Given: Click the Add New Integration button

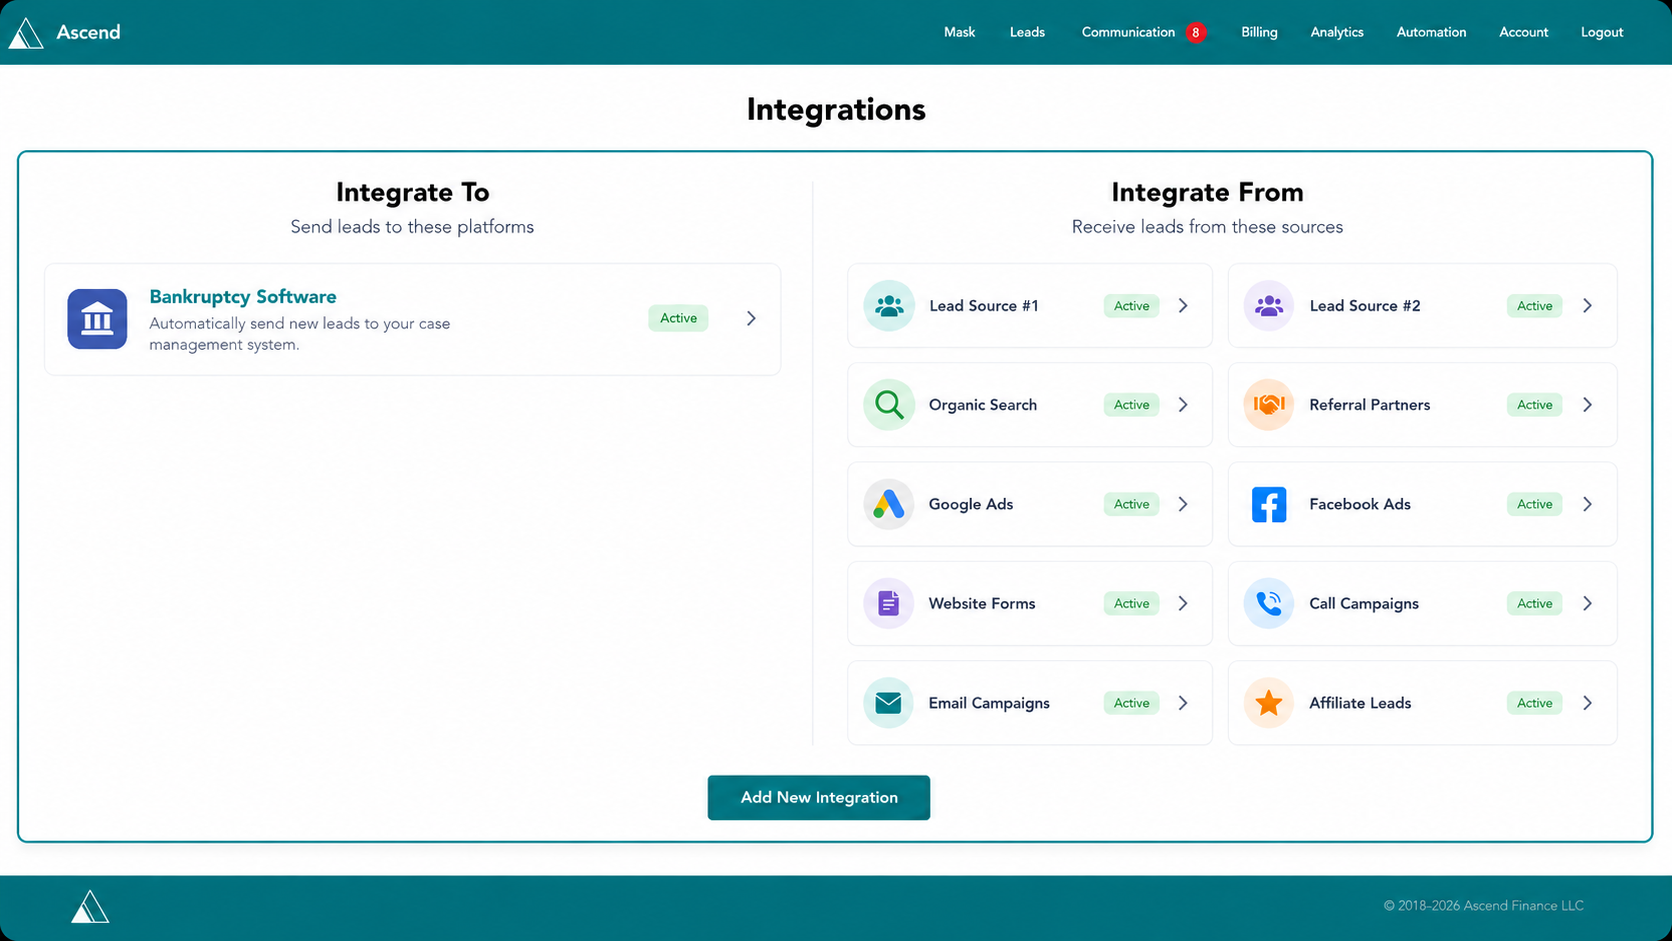Looking at the screenshot, I should (x=819, y=797).
